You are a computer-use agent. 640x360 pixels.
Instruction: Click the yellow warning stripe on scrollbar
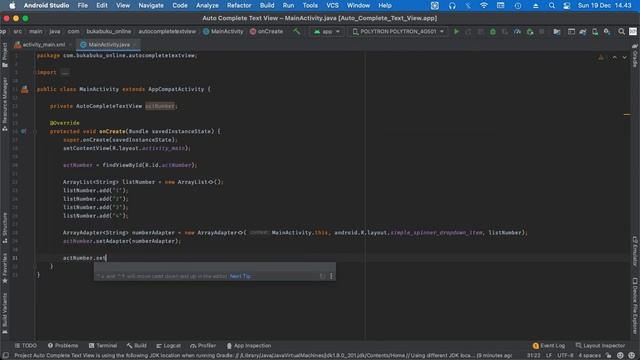[627, 115]
